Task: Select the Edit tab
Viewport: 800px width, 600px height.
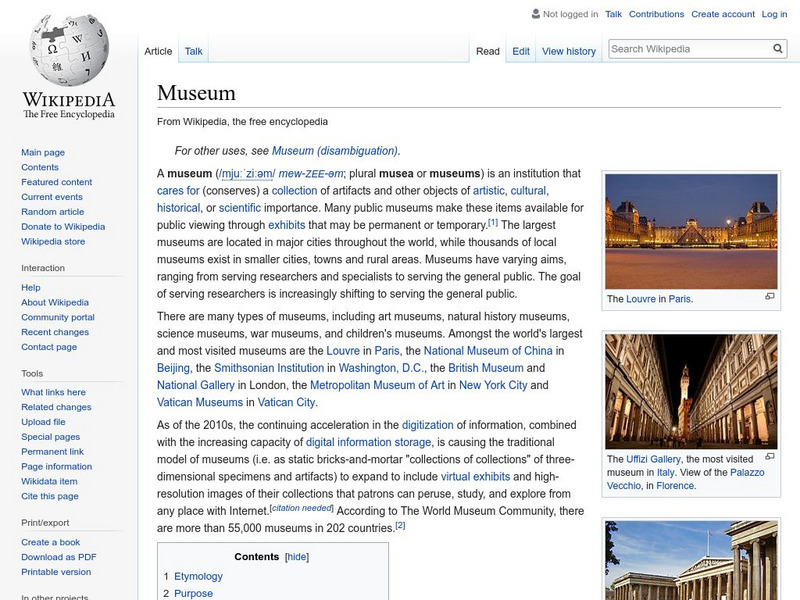Action: pos(521,51)
